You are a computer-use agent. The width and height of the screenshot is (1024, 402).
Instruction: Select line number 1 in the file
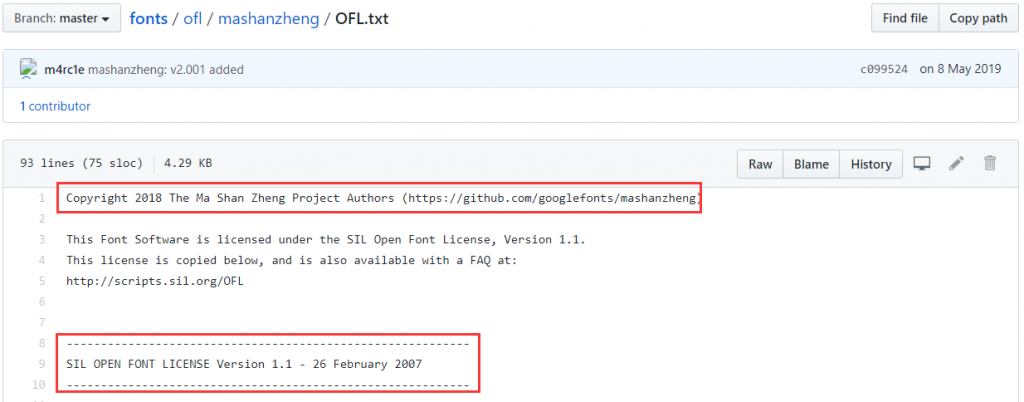(x=42, y=198)
